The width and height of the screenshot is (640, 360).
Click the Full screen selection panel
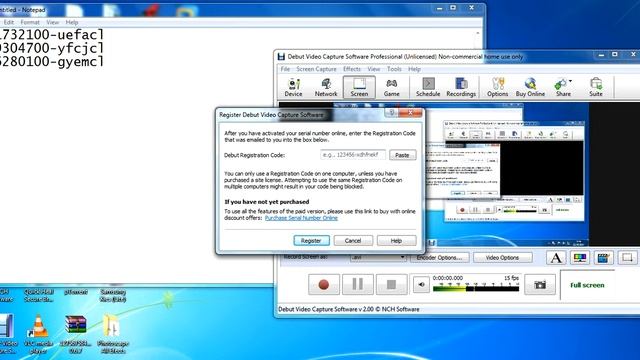pyautogui.click(x=587, y=285)
